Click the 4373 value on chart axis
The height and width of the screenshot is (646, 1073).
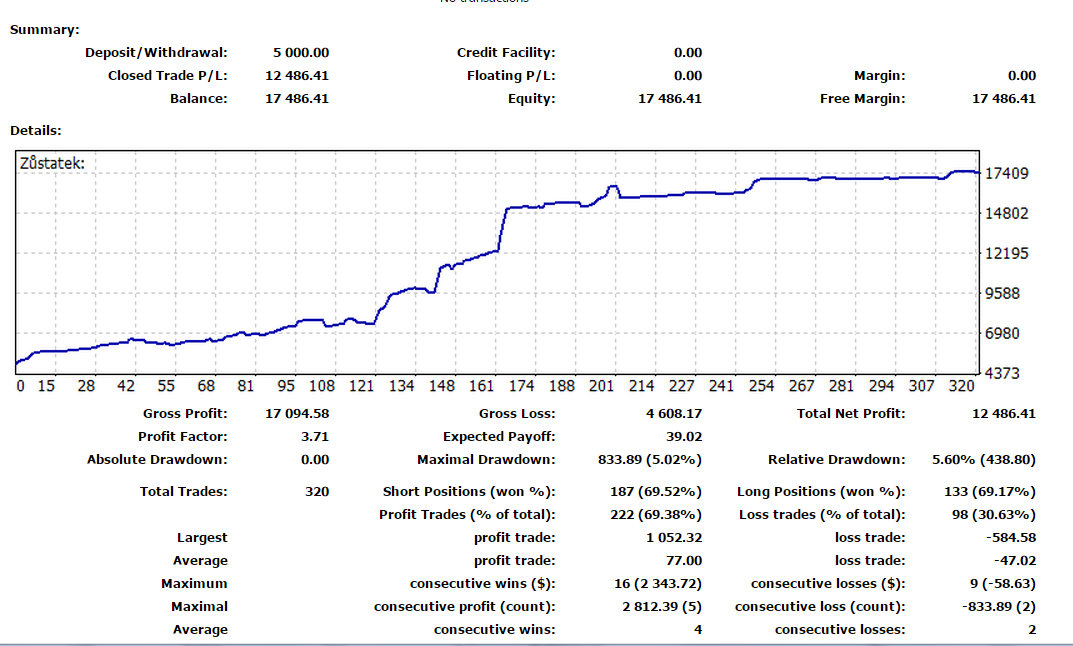point(1003,374)
